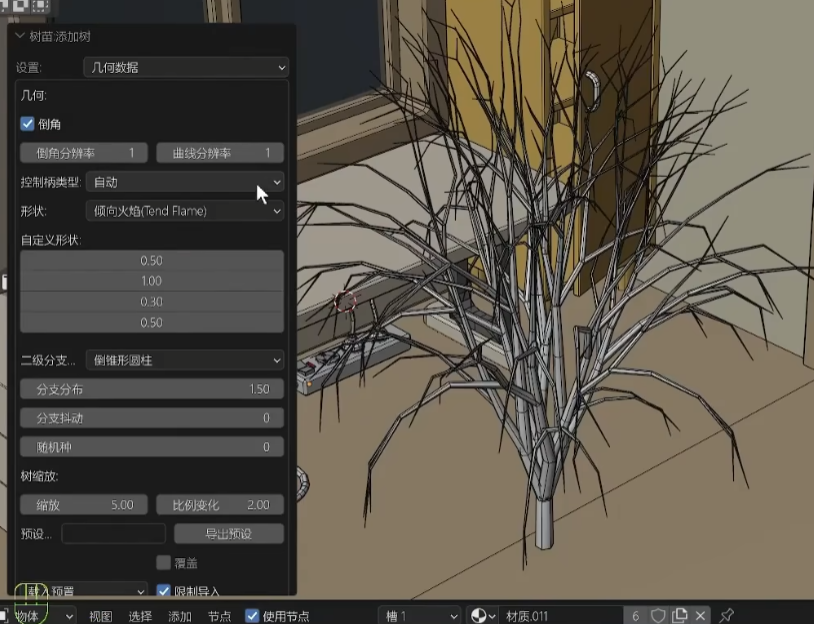The width and height of the screenshot is (814, 624).
Task: Toggle the fake user shield icon
Action: point(658,616)
